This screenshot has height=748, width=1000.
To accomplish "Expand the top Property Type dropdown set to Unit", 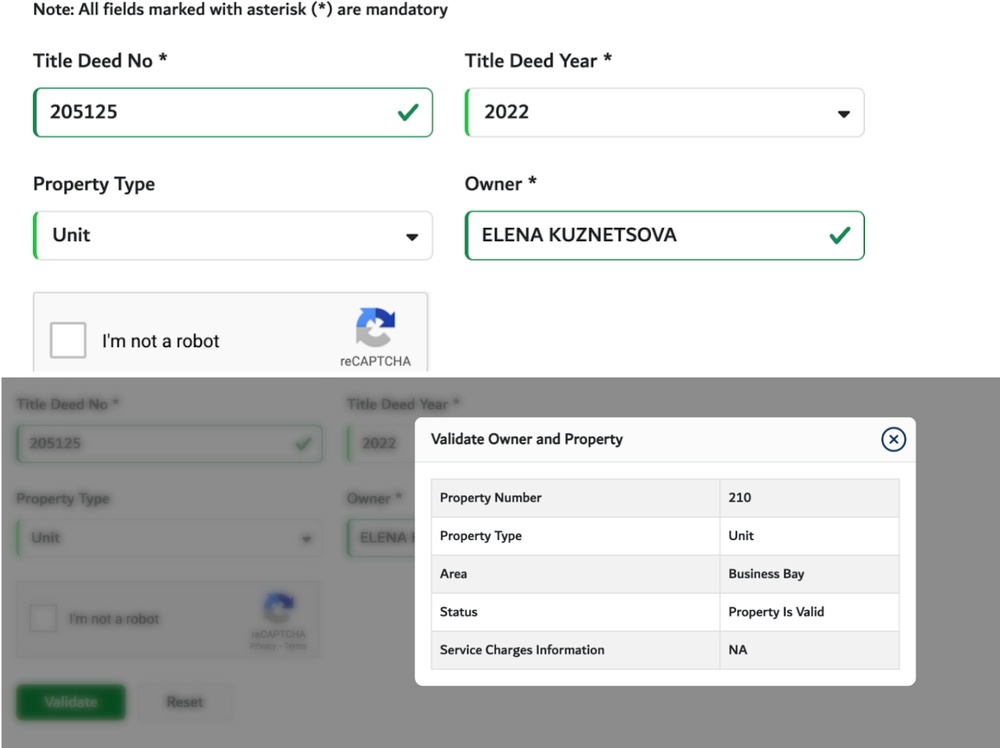I will tap(233, 235).
